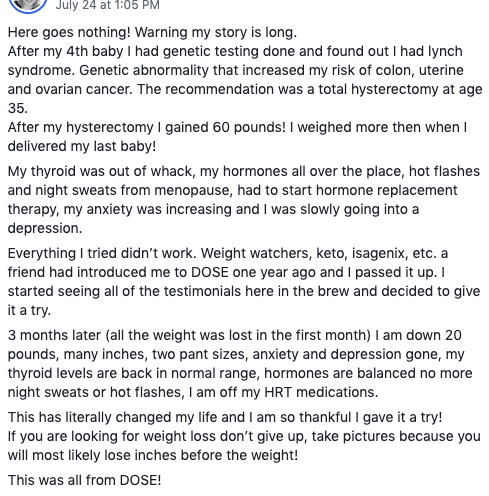Click the words 'lynch syndrome' in the post
The height and width of the screenshot is (496, 489).
point(235,61)
